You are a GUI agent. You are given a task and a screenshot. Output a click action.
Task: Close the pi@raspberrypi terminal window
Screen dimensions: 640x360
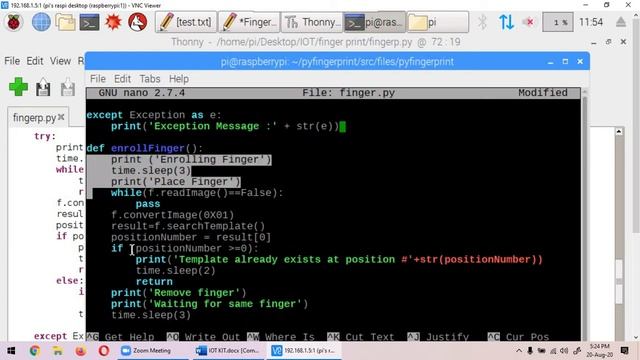[580, 62]
